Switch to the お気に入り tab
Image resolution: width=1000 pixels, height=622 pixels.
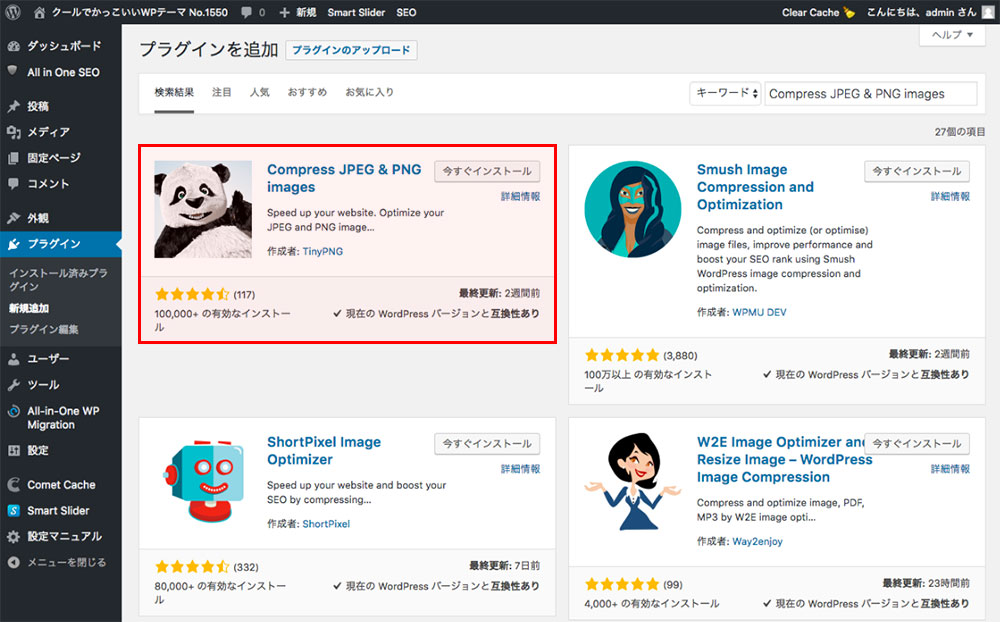(x=369, y=93)
